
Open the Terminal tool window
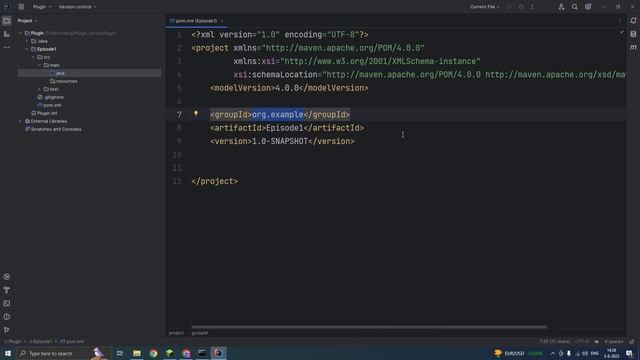pos(7,303)
